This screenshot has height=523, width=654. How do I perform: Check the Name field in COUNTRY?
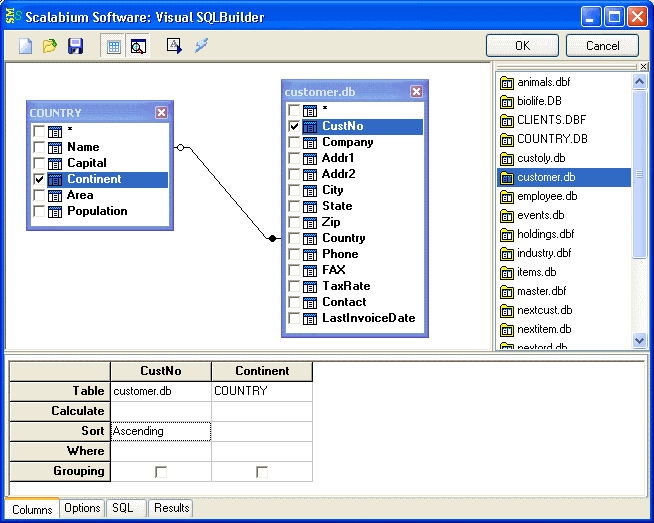(39, 147)
